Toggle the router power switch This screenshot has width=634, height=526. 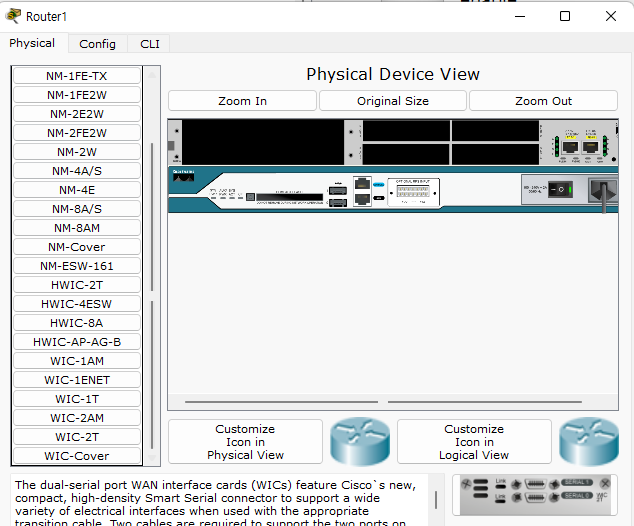[560, 189]
